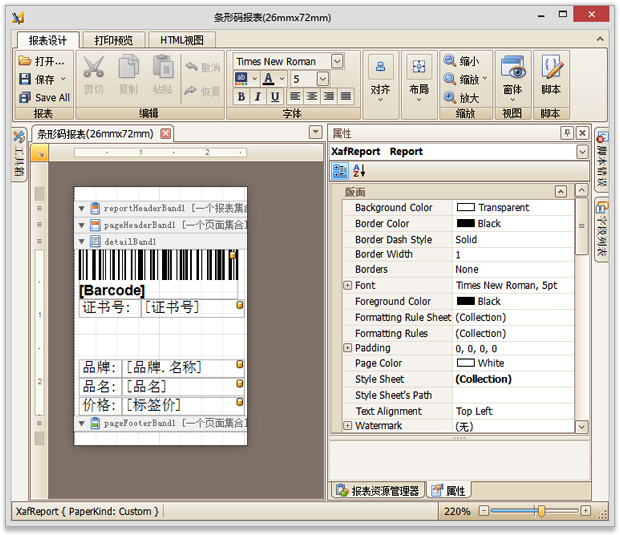620x535 pixels.
Task: Decrease zoom with the minus button
Action: click(x=484, y=511)
